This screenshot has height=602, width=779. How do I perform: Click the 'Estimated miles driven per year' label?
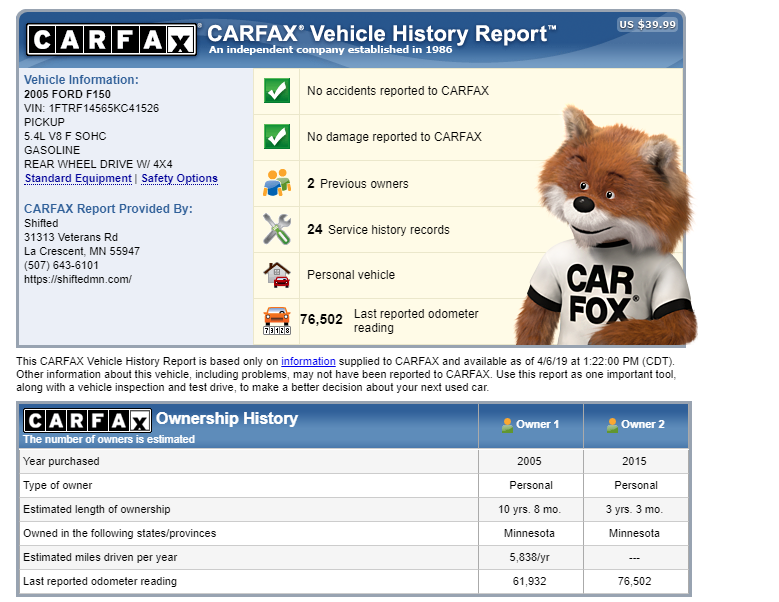tap(100, 557)
